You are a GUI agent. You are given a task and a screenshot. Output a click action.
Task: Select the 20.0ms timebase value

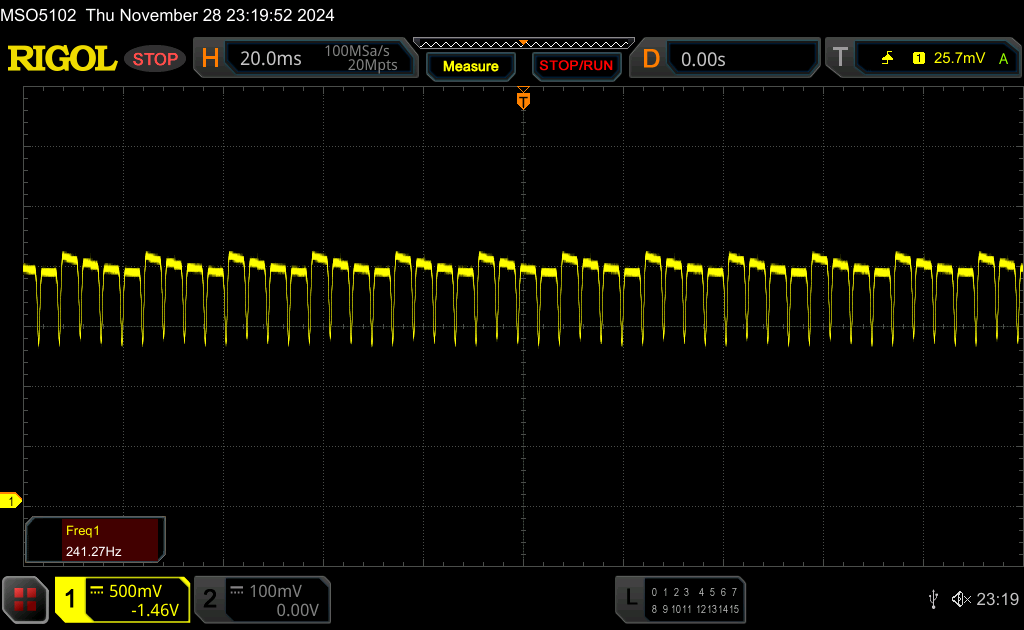270,59
